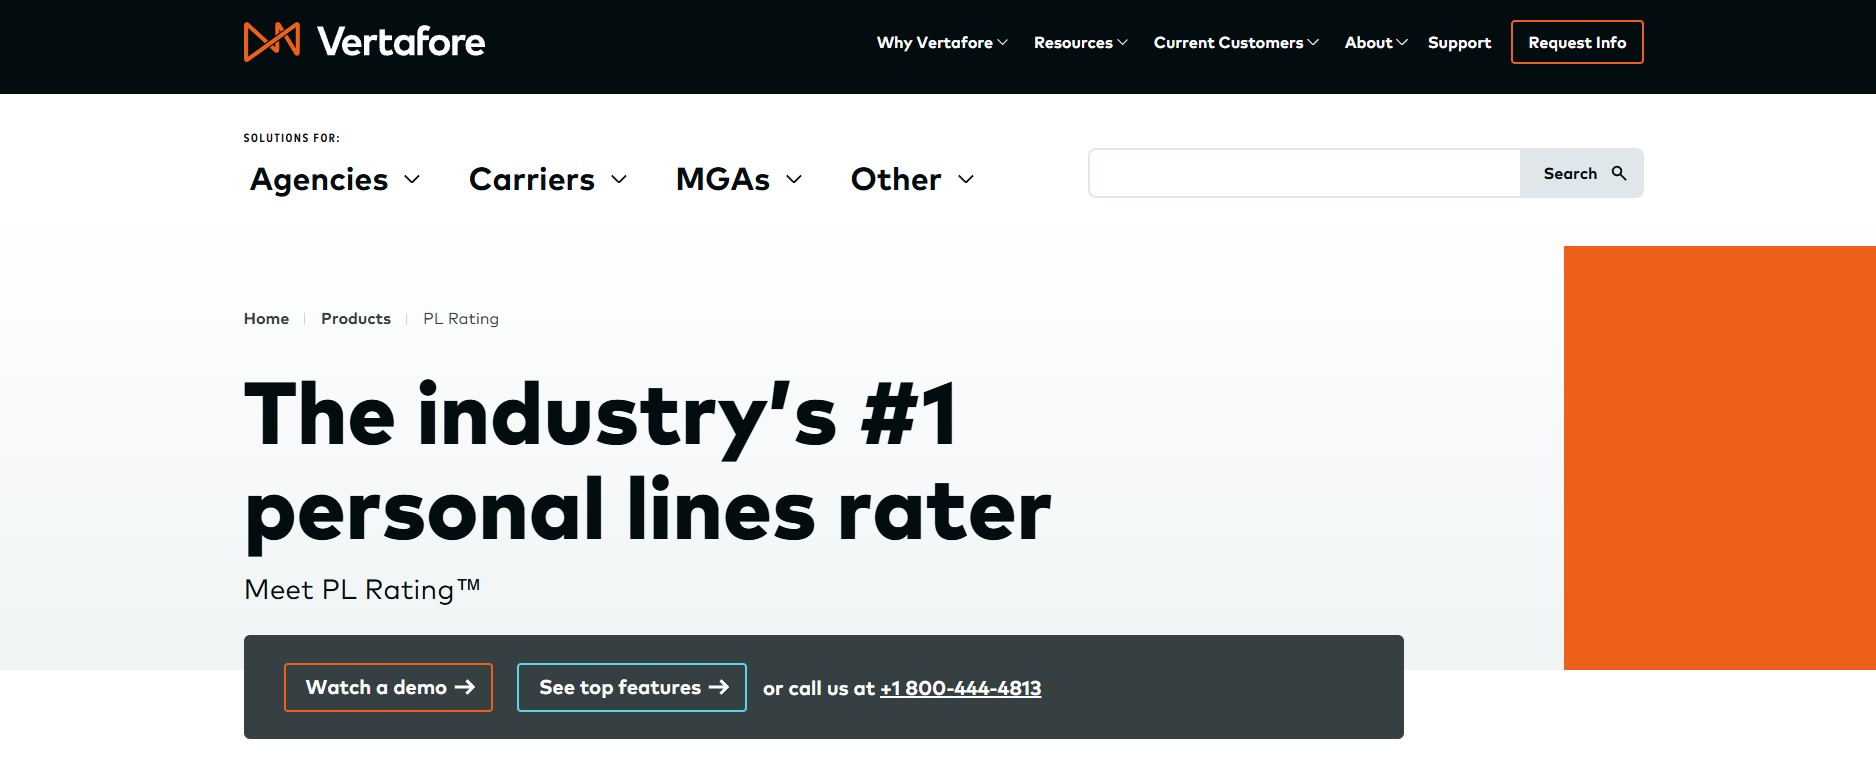Screen dimensions: 1876x774
Task: Click the Vertafore wordmark text
Action: pos(401,42)
